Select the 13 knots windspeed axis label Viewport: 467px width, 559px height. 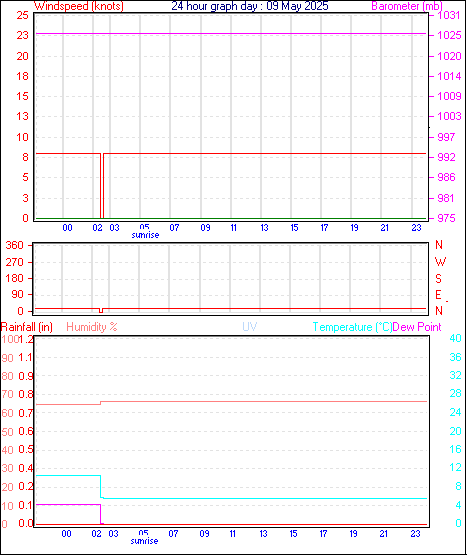[22, 116]
